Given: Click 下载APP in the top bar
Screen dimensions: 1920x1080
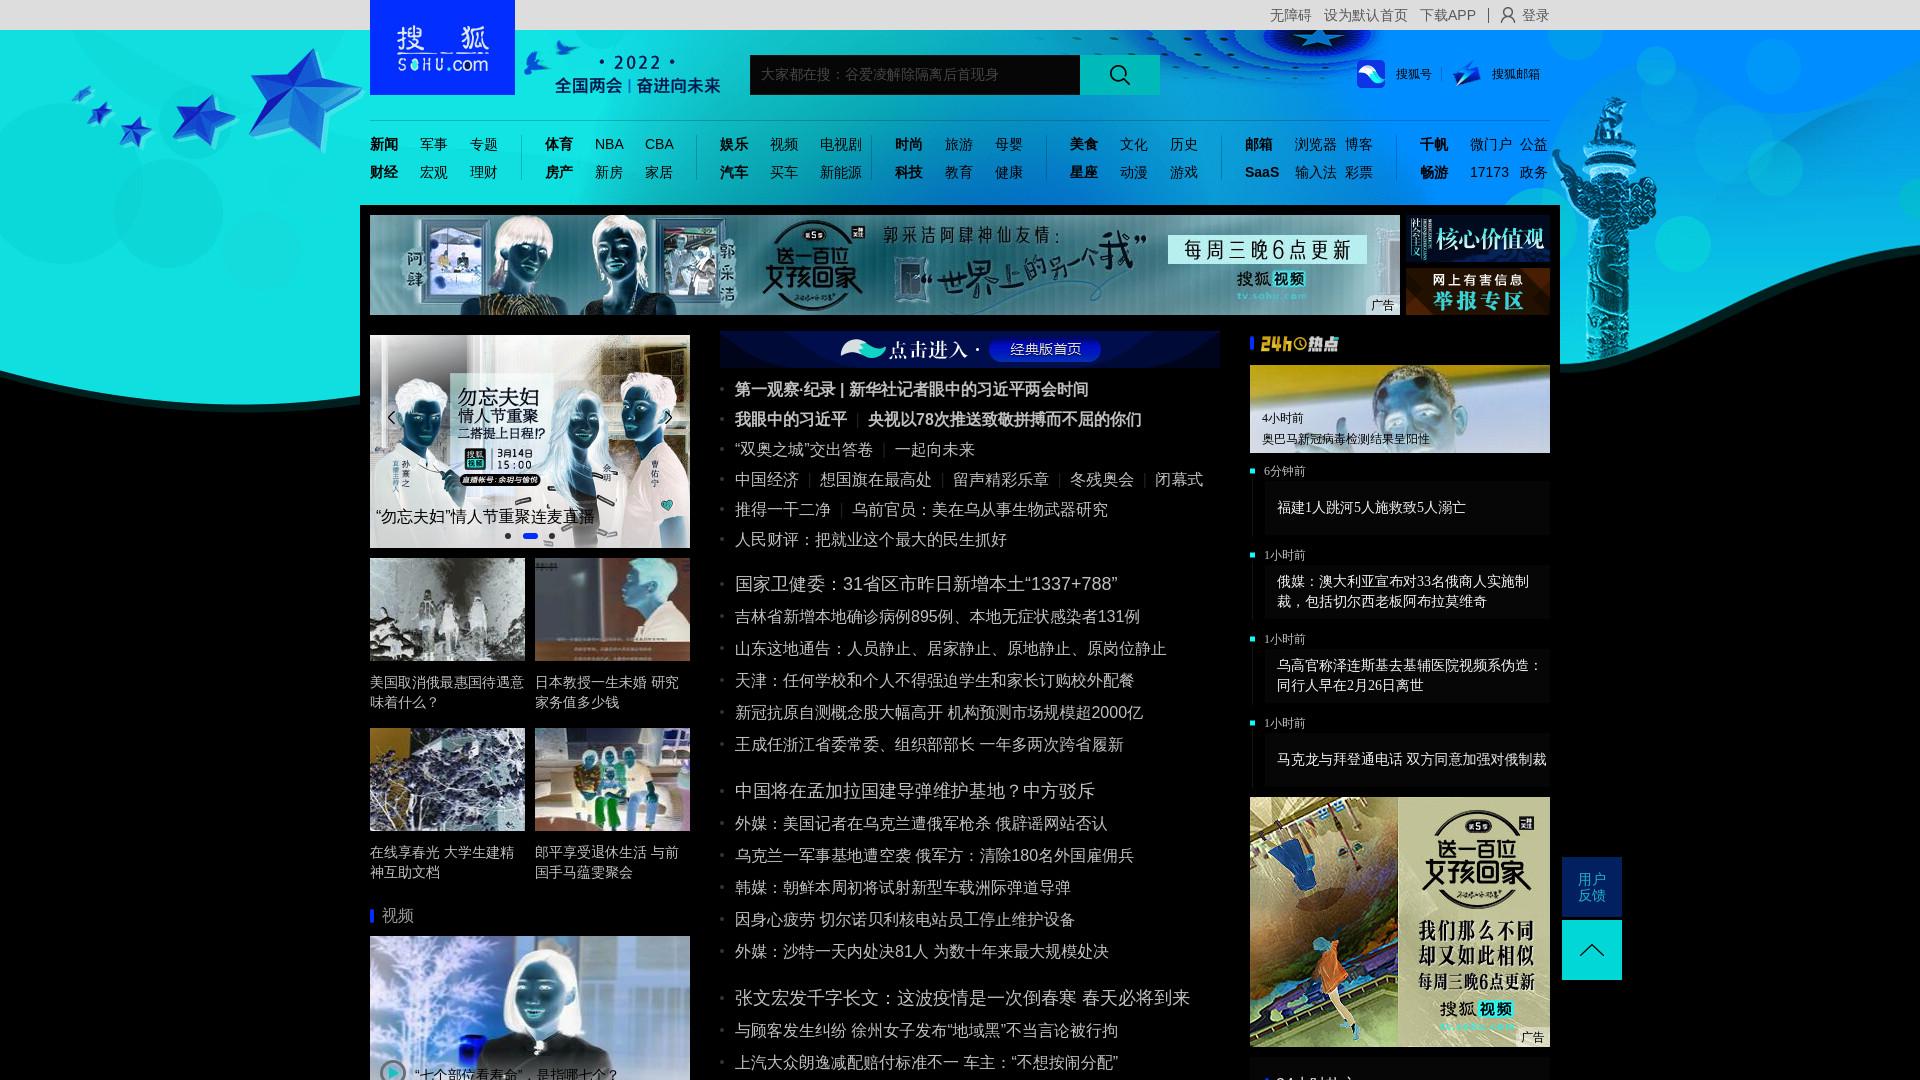Looking at the screenshot, I should click(x=1447, y=15).
